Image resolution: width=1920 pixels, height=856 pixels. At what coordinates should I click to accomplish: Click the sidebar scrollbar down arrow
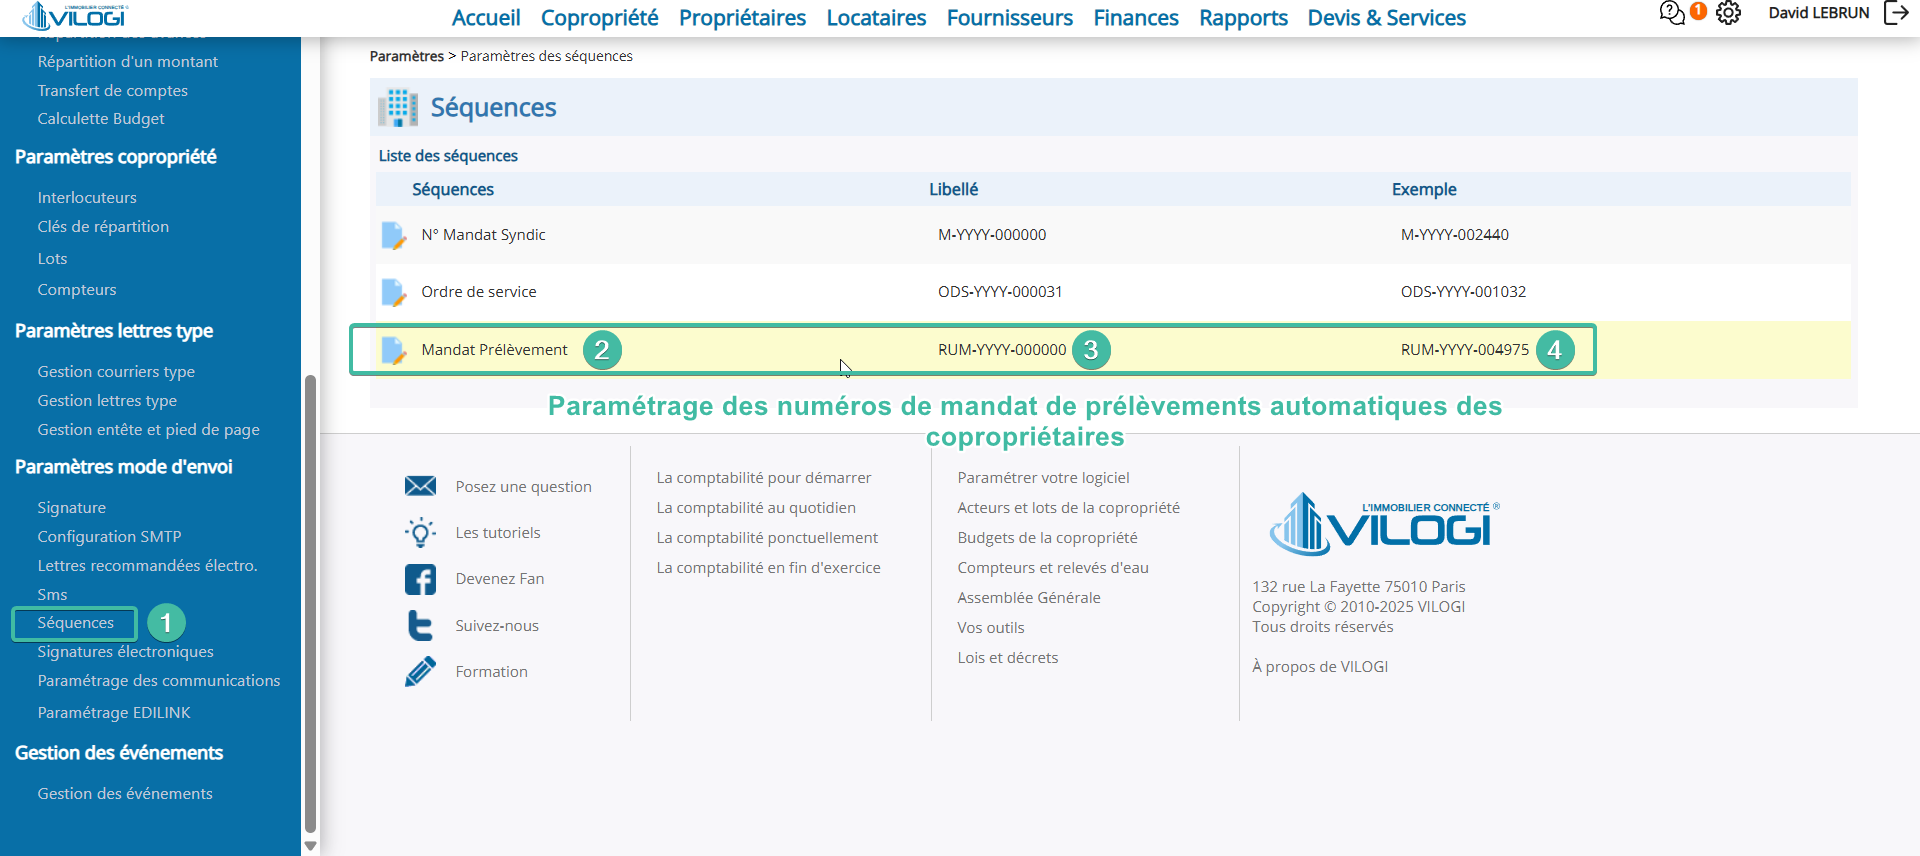click(x=310, y=846)
